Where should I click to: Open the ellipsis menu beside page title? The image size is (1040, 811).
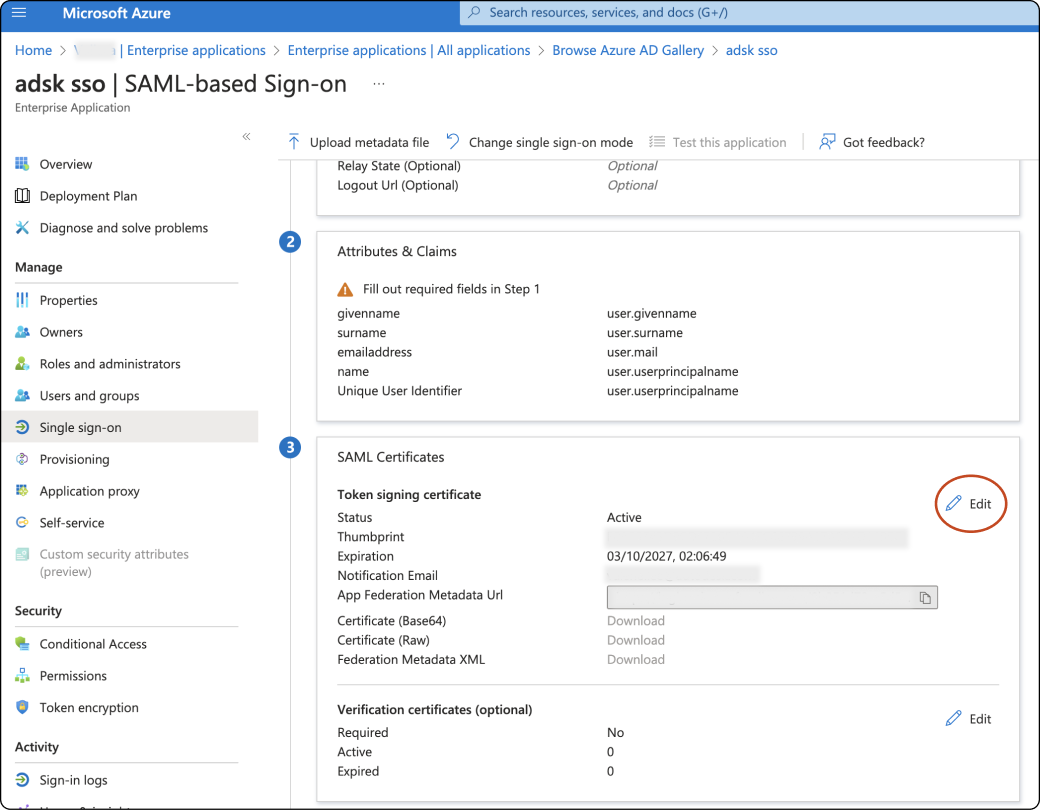coord(379,84)
